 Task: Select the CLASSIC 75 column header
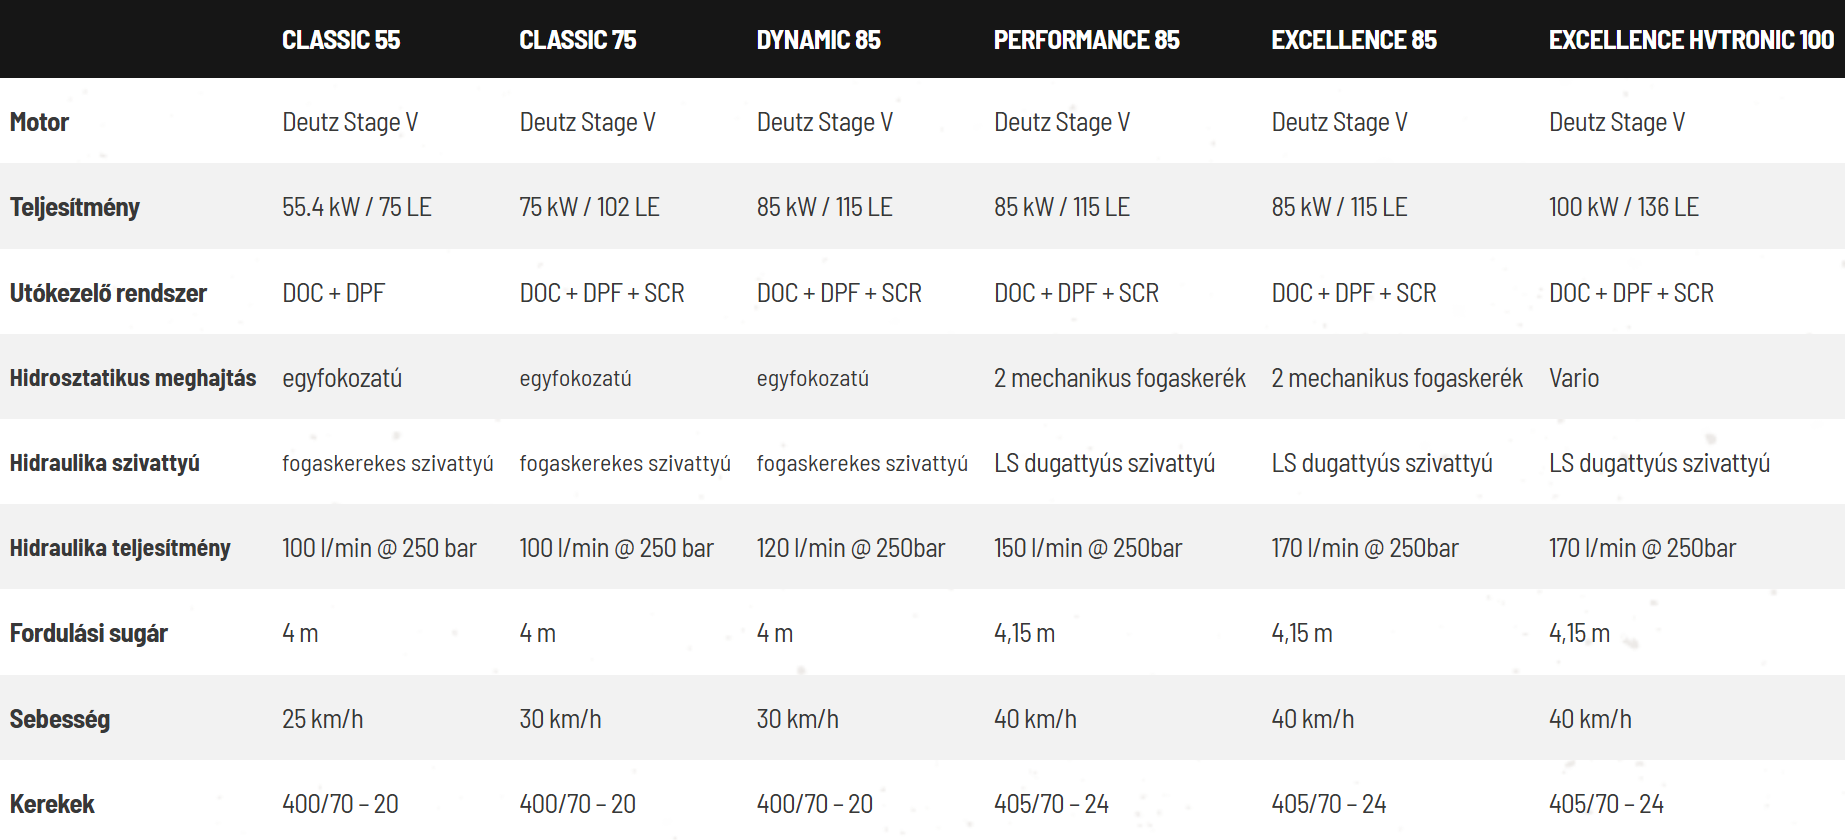(578, 40)
